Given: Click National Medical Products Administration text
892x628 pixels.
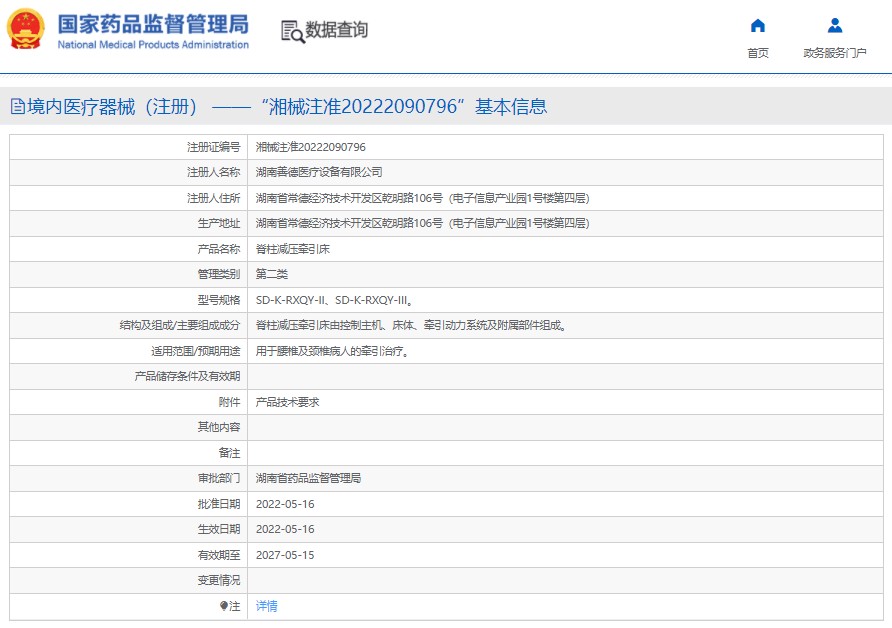Looking at the screenshot, I should 153,44.
